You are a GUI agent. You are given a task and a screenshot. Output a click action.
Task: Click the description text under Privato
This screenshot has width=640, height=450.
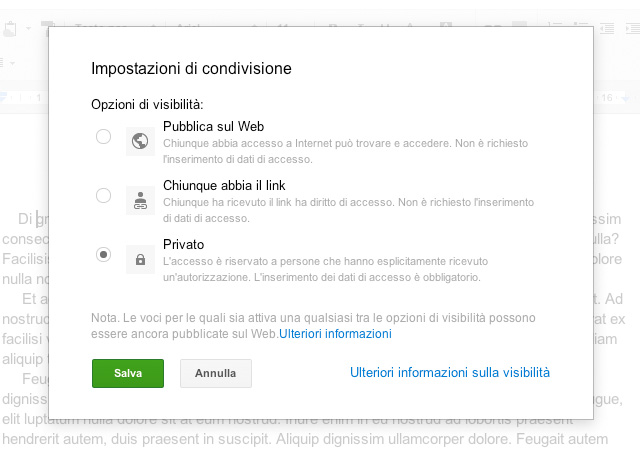tap(330, 269)
